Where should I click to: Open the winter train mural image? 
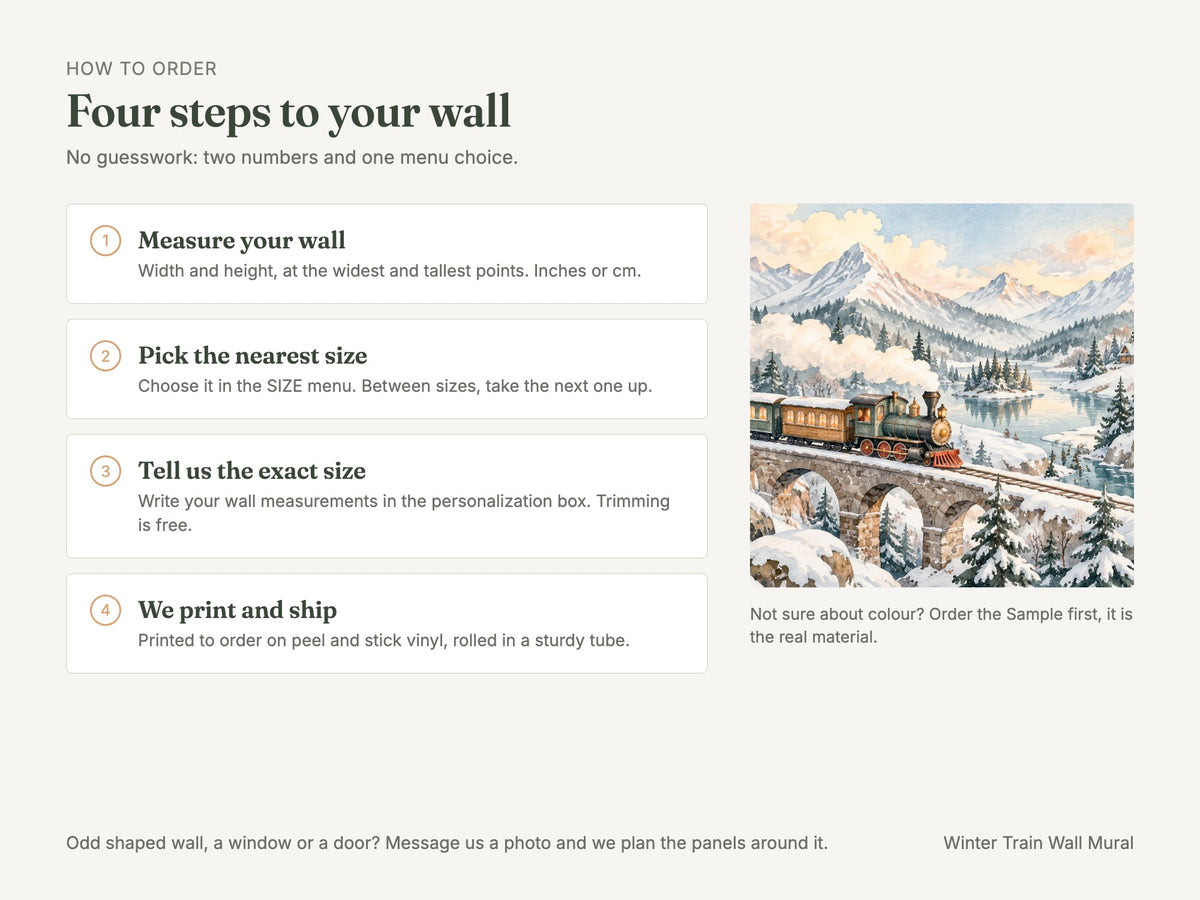click(x=942, y=395)
